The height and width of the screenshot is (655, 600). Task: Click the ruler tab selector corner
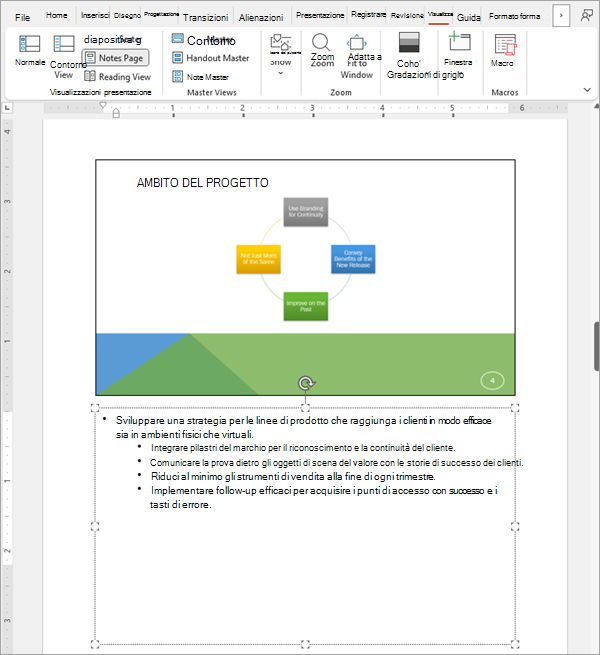click(7, 108)
